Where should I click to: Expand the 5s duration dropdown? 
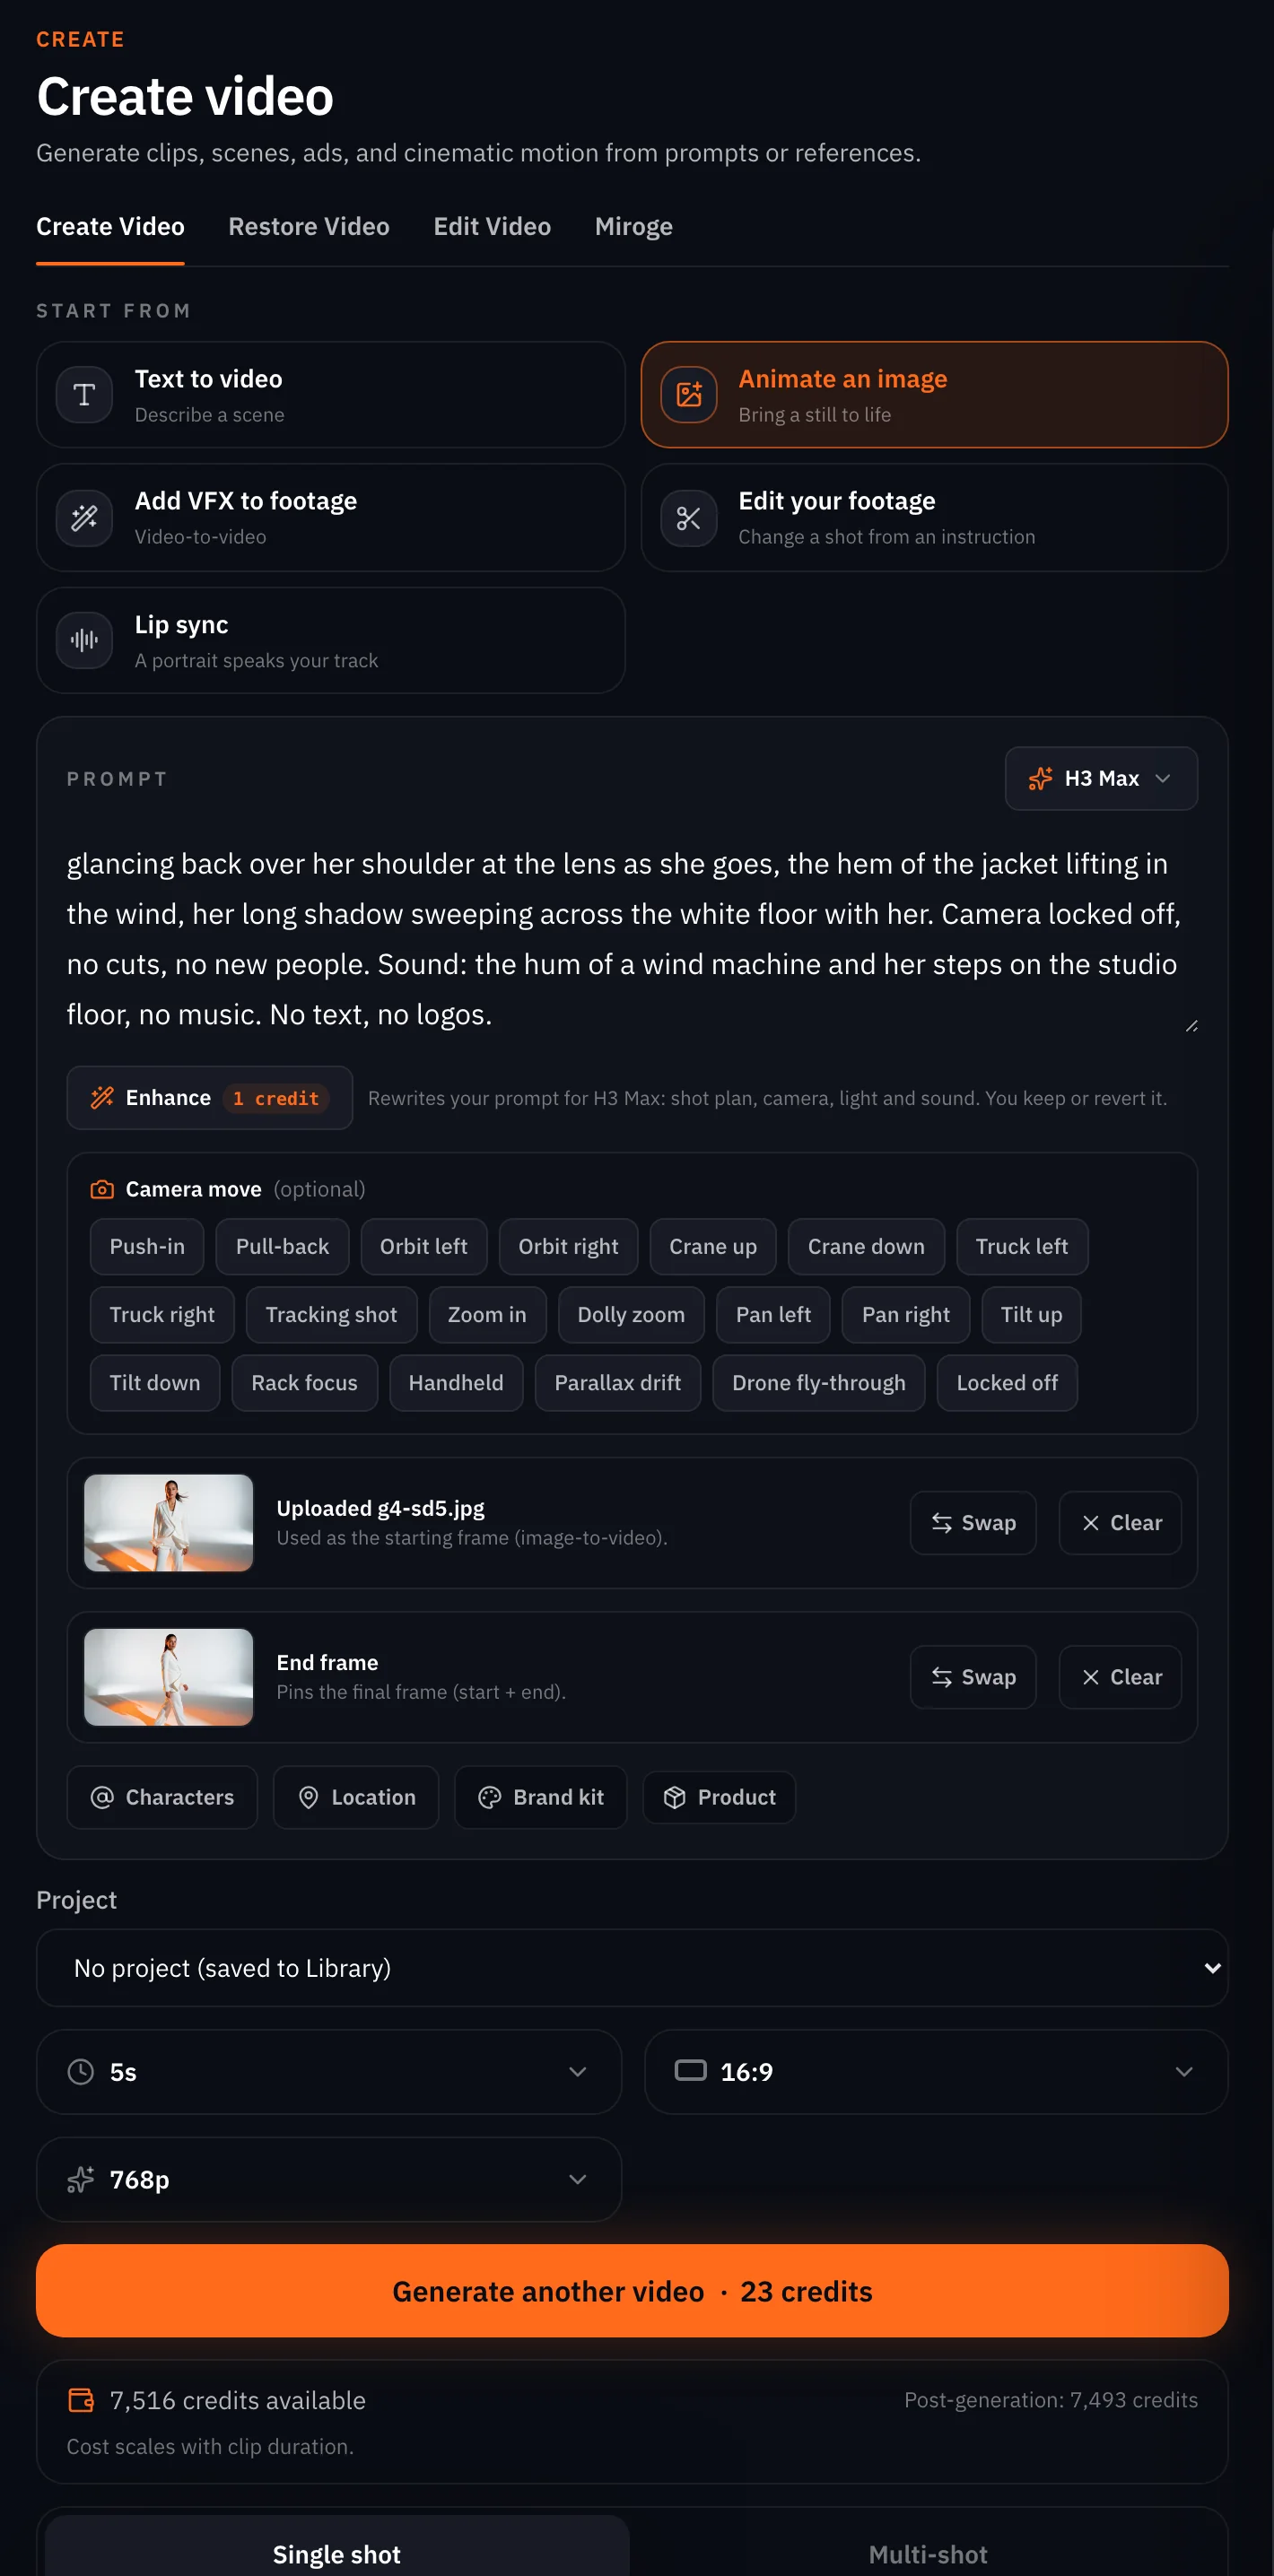(329, 2072)
